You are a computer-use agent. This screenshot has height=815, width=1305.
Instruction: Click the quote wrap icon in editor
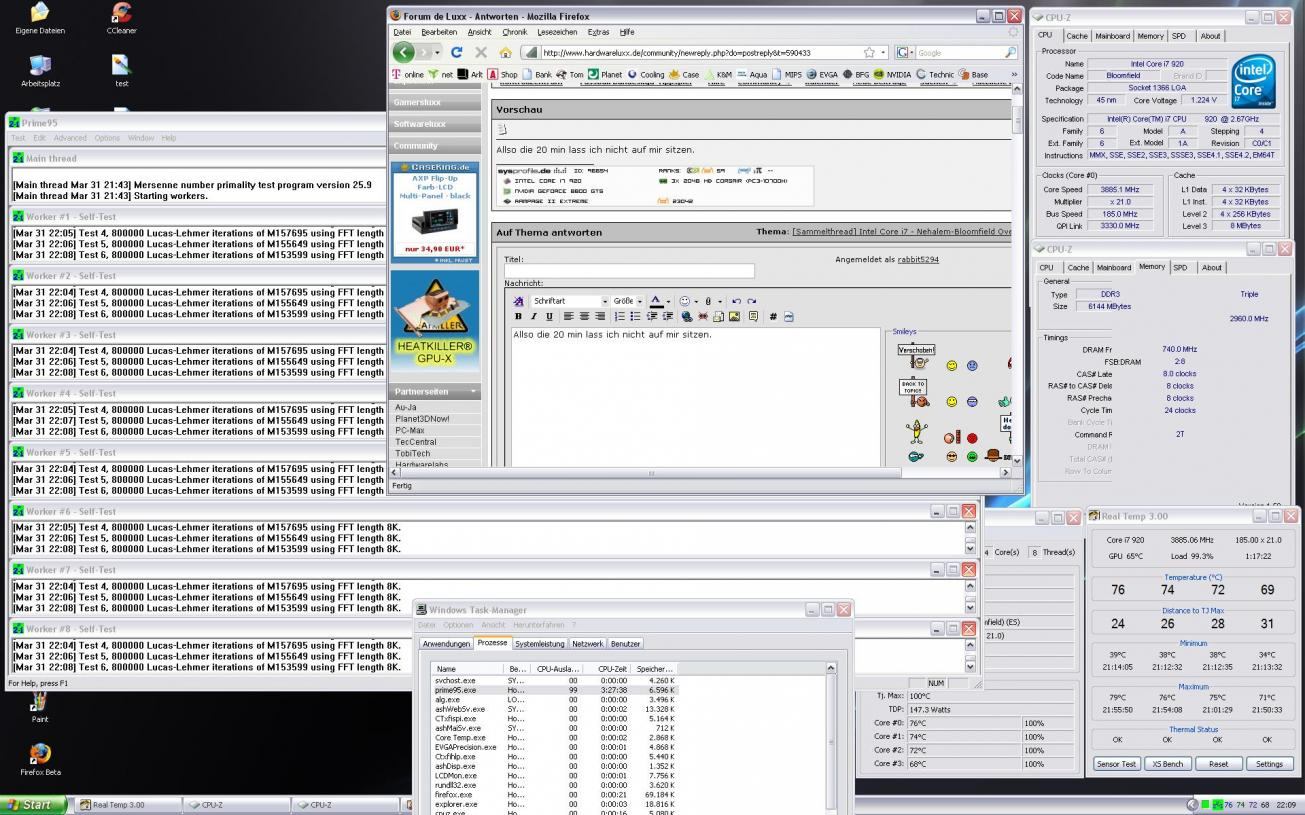point(753,316)
